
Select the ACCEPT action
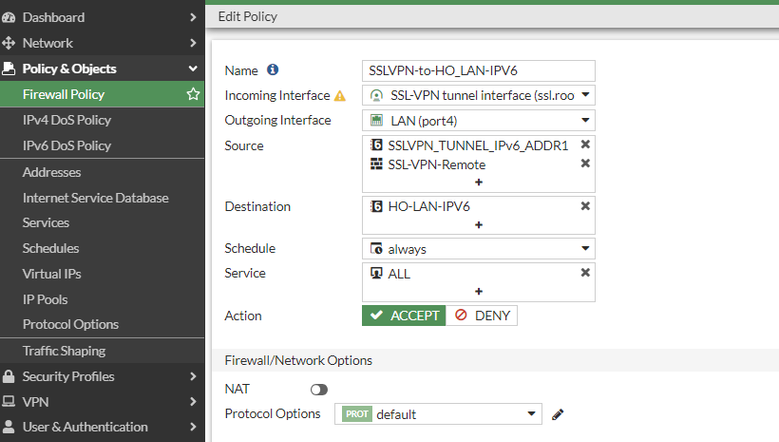pyautogui.click(x=403, y=316)
